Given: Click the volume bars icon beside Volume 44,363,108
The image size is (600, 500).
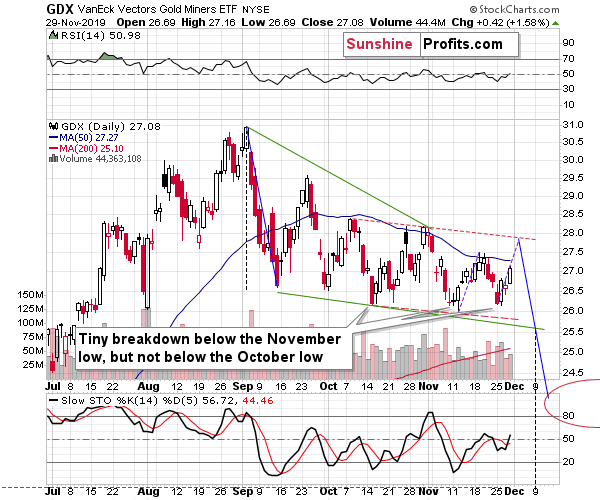Looking at the screenshot, I should (53, 158).
